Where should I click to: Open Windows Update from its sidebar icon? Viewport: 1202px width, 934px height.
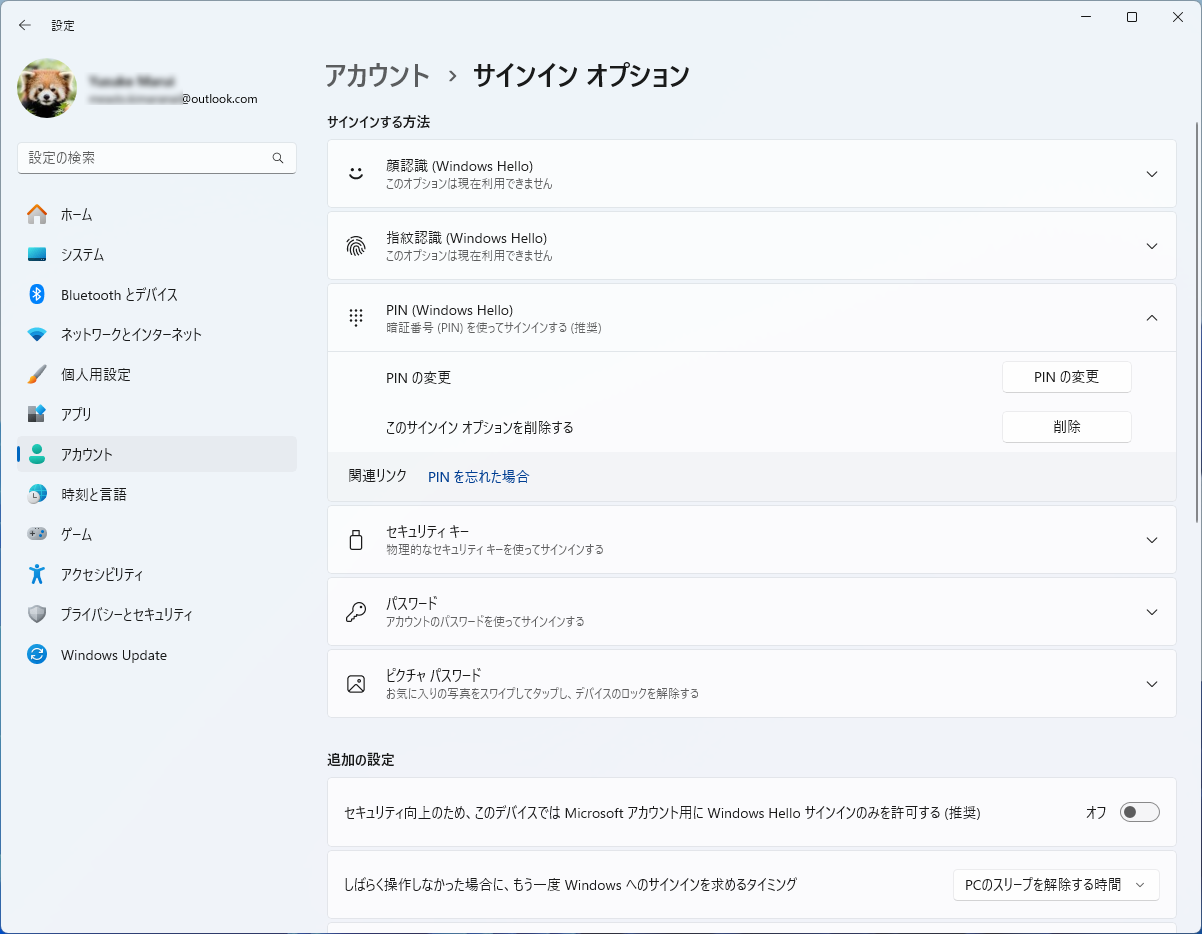(x=37, y=655)
